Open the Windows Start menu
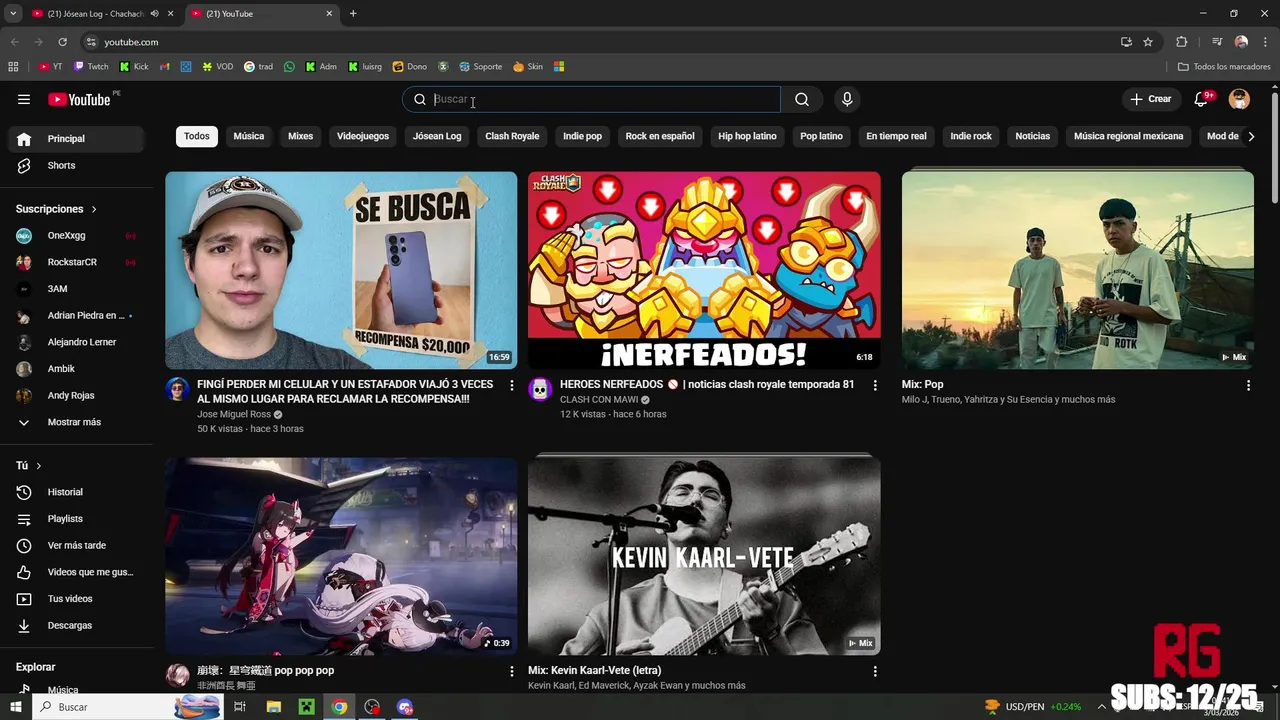1280x720 pixels. tap(16, 707)
